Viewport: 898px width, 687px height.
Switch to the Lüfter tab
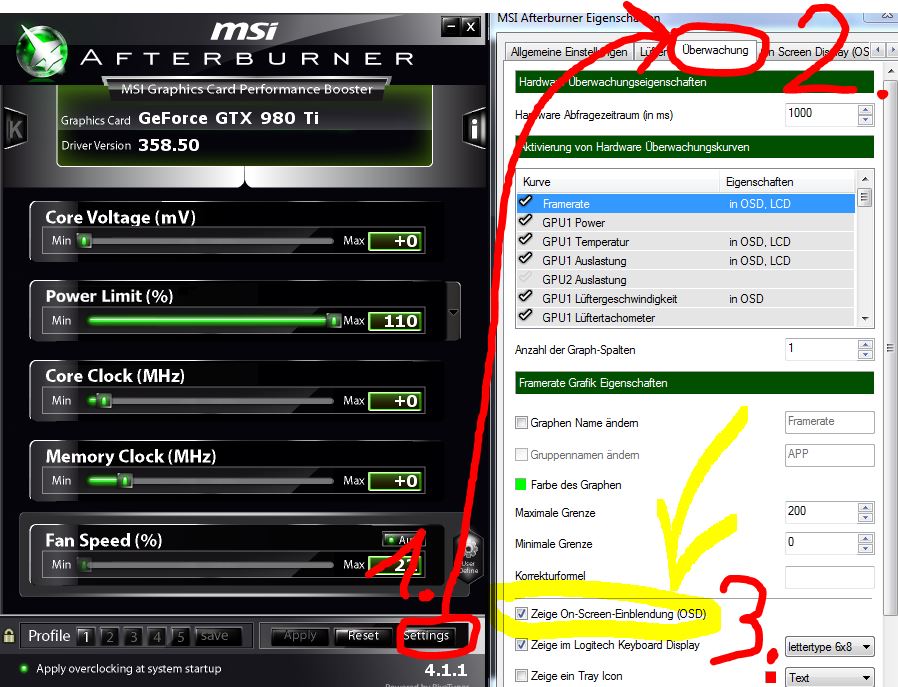click(653, 52)
